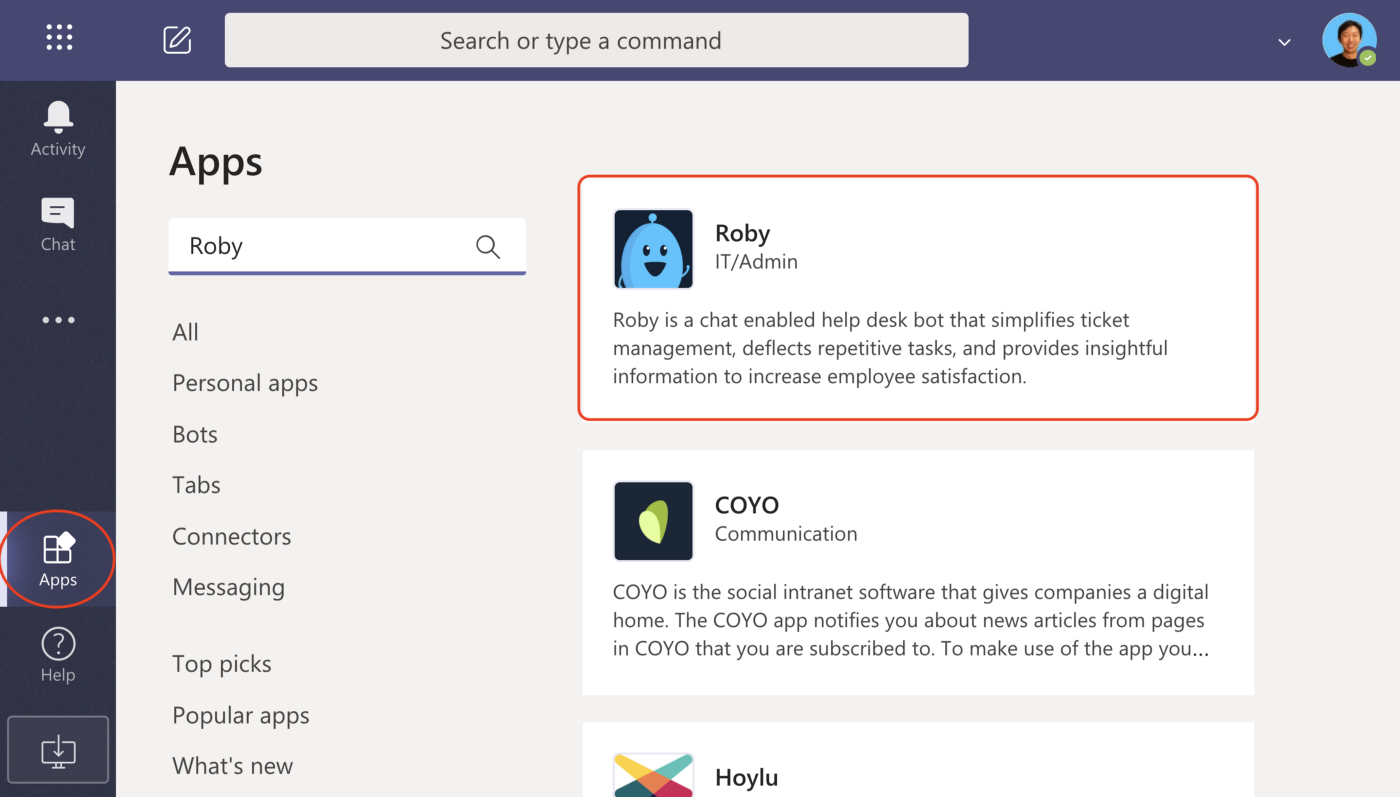The image size is (1400, 797).
Task: Filter by Messaging category
Action: pos(228,587)
